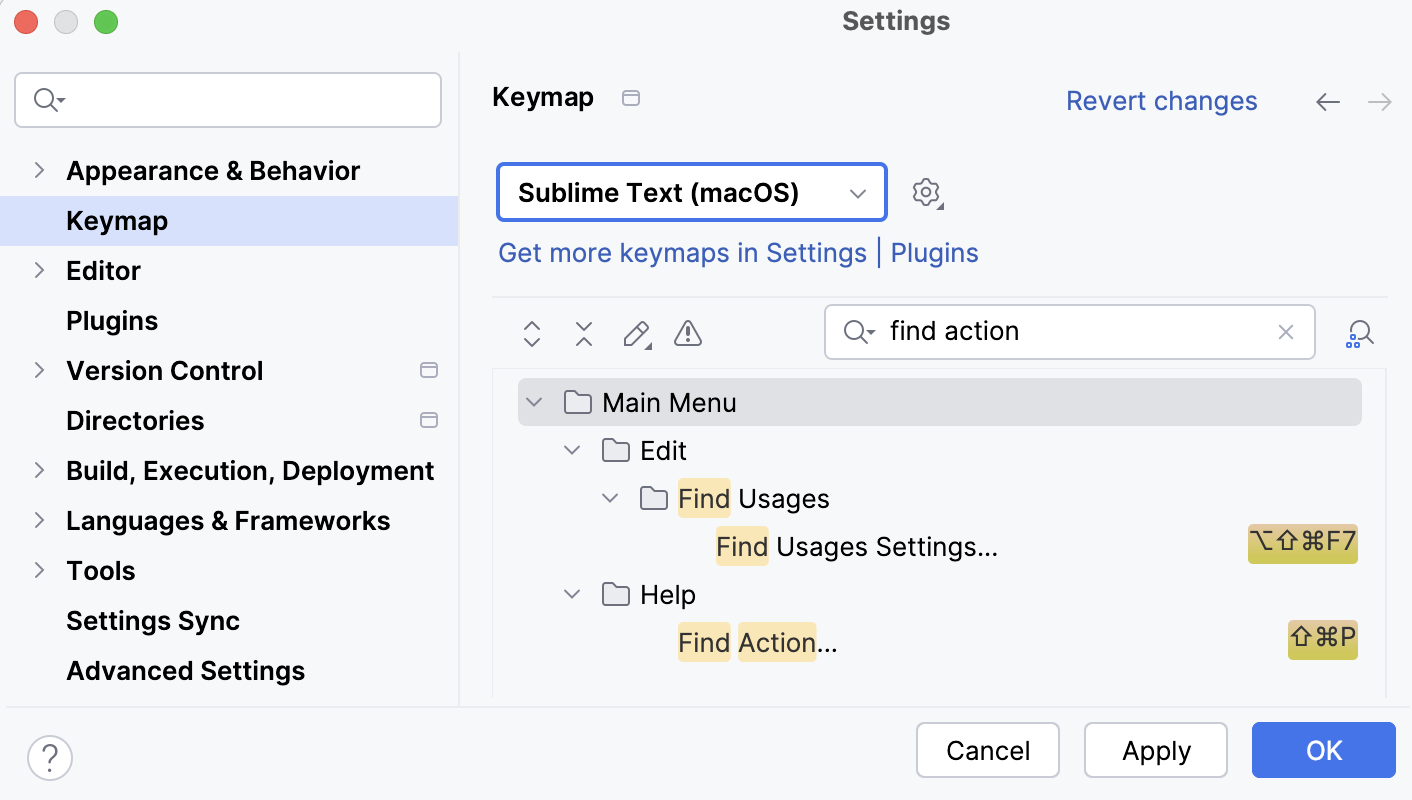The width and height of the screenshot is (1412, 800).
Task: Expand all items in the keymap tree
Action: [x=531, y=333]
